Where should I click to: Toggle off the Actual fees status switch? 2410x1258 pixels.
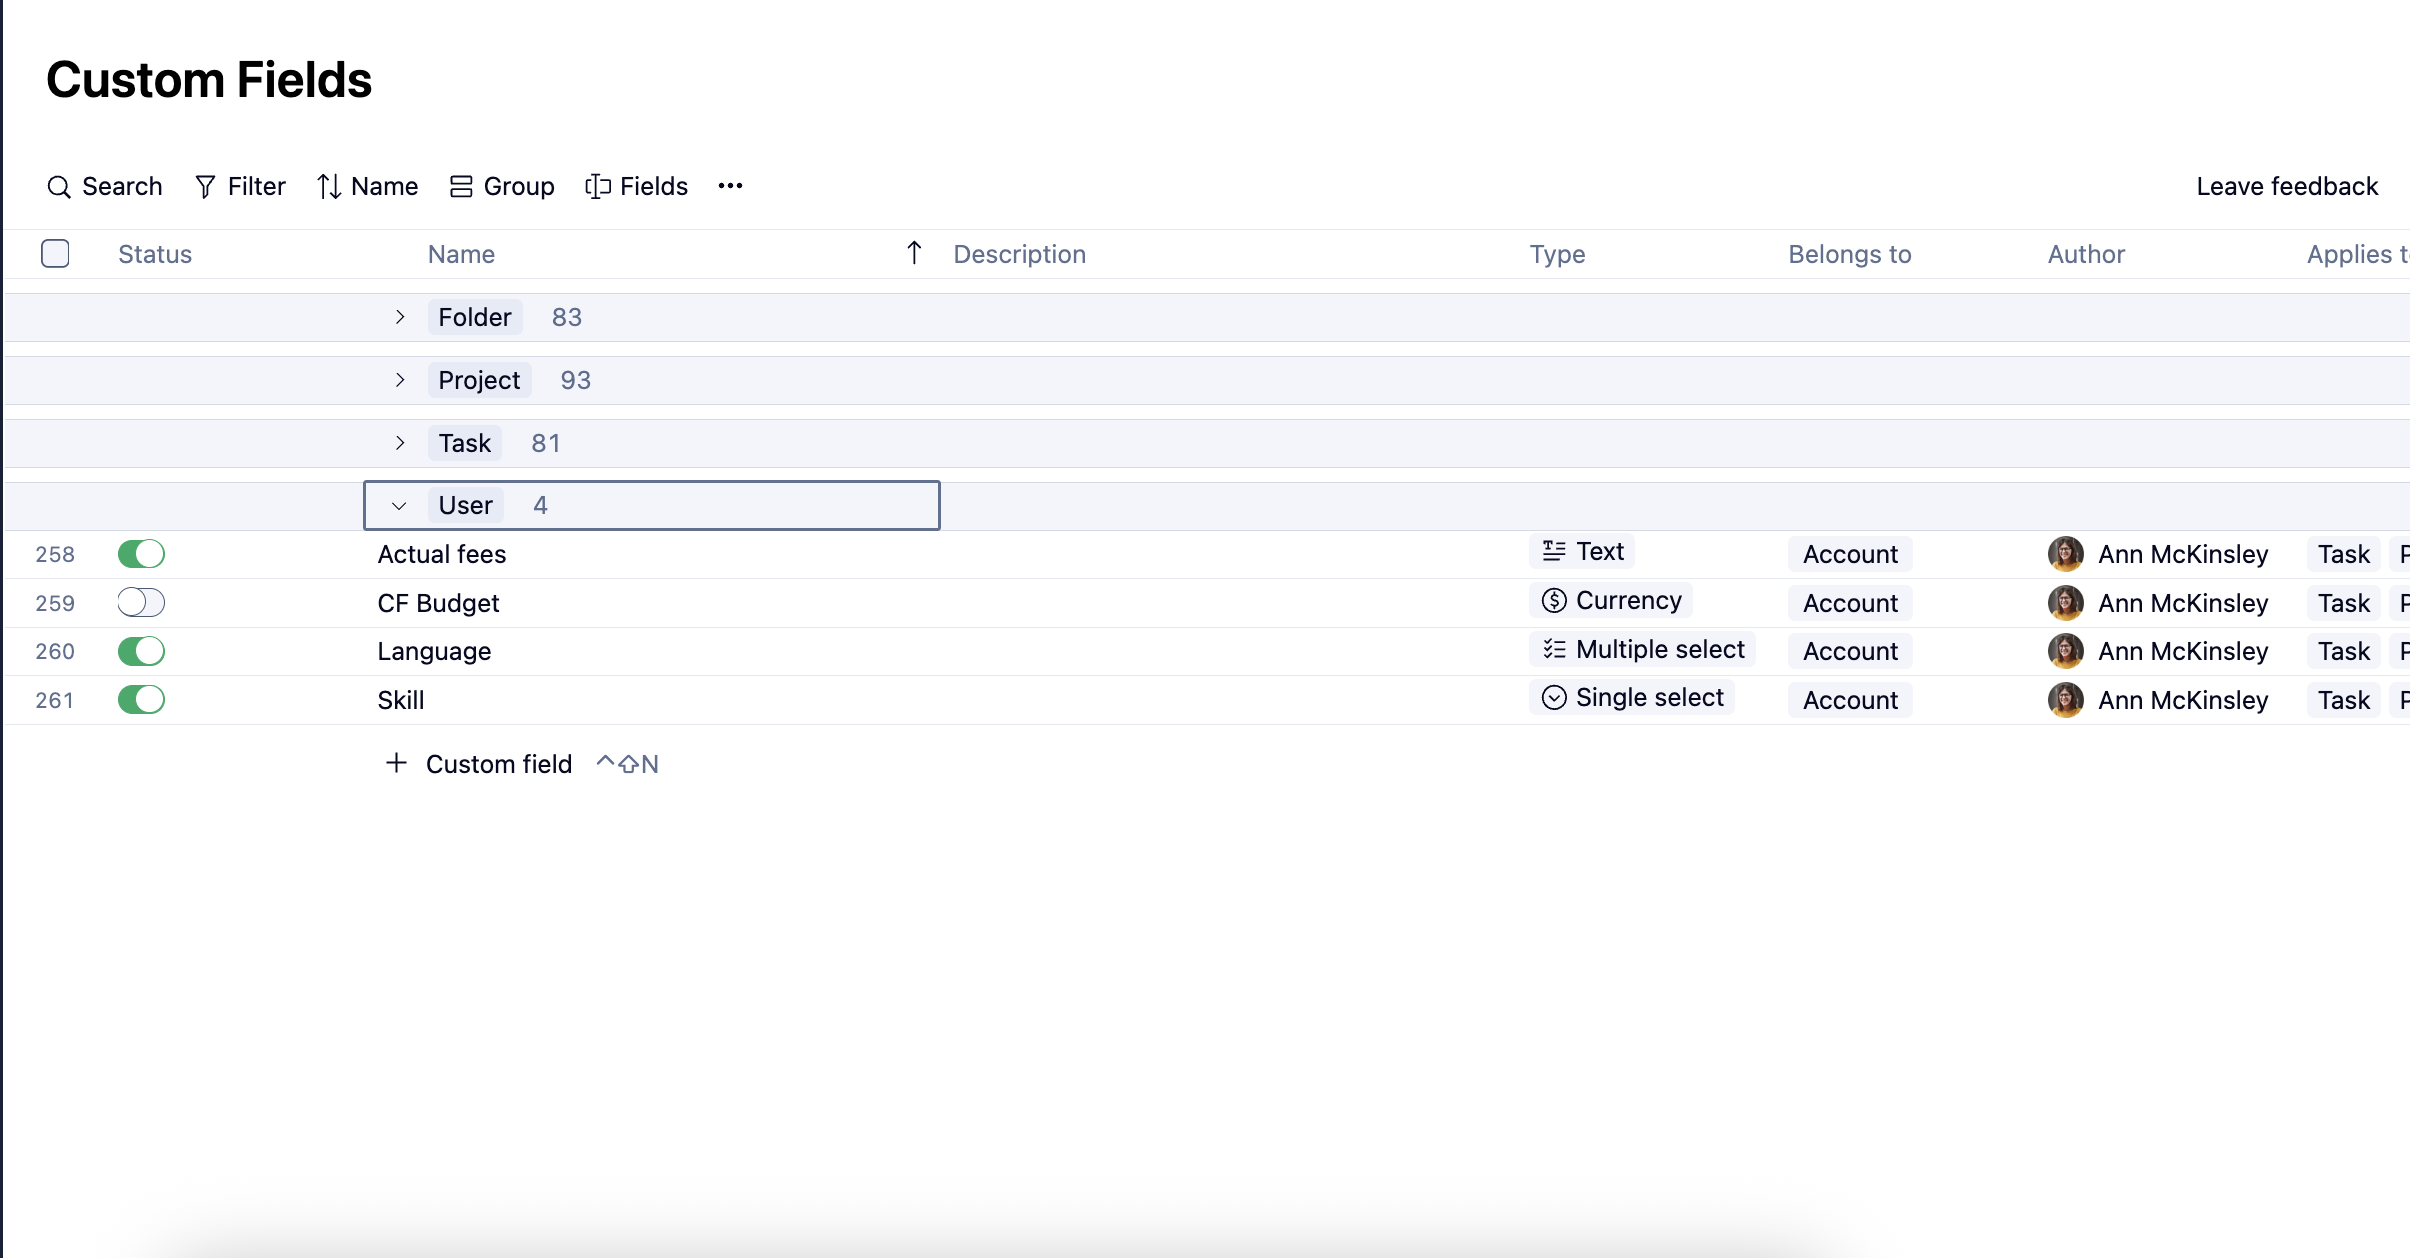[141, 554]
